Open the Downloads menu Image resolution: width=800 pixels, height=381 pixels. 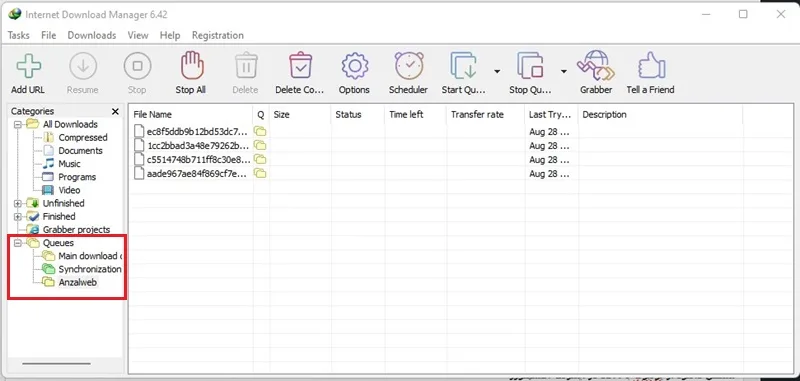pos(92,35)
